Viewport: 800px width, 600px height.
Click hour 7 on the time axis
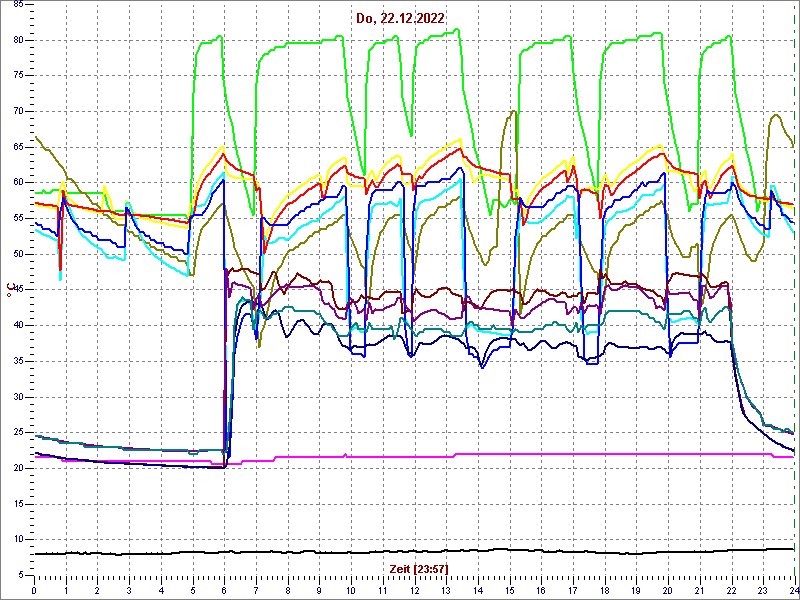click(x=256, y=590)
